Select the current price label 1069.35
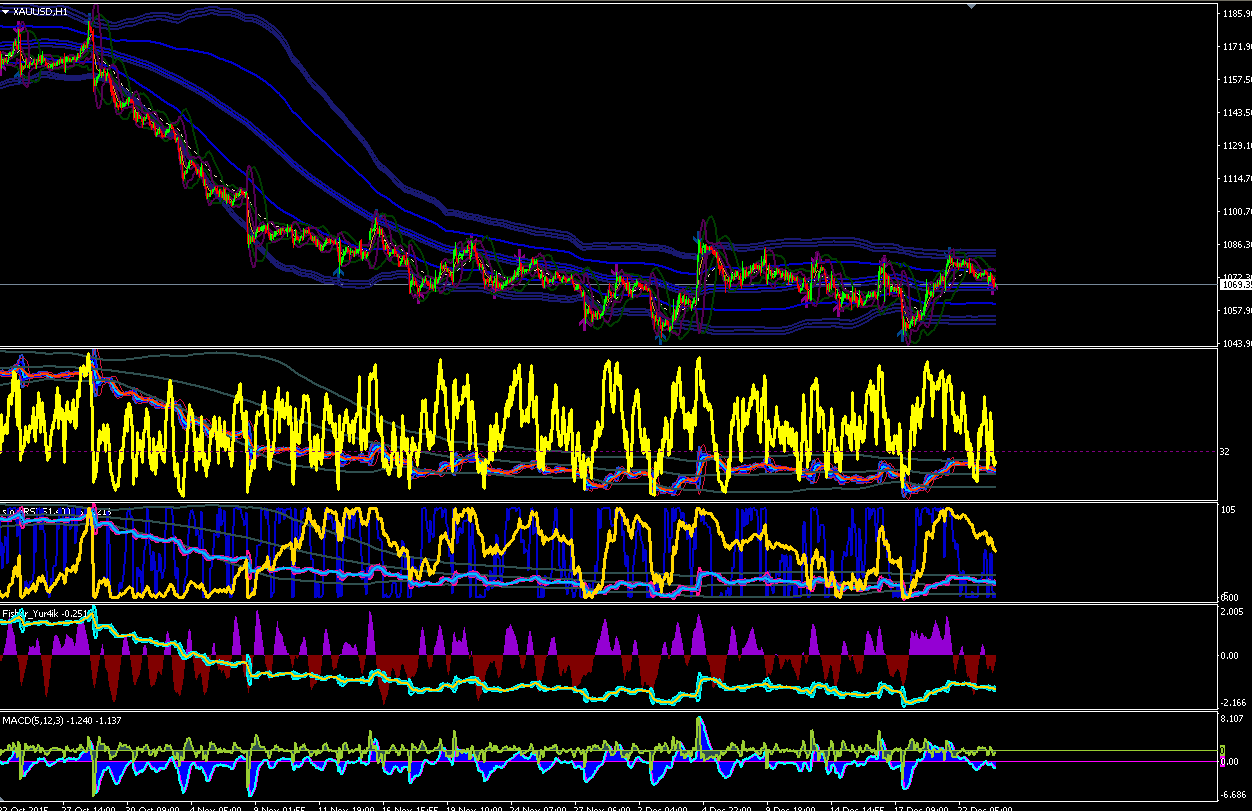The width and height of the screenshot is (1252, 811). pos(1236,285)
